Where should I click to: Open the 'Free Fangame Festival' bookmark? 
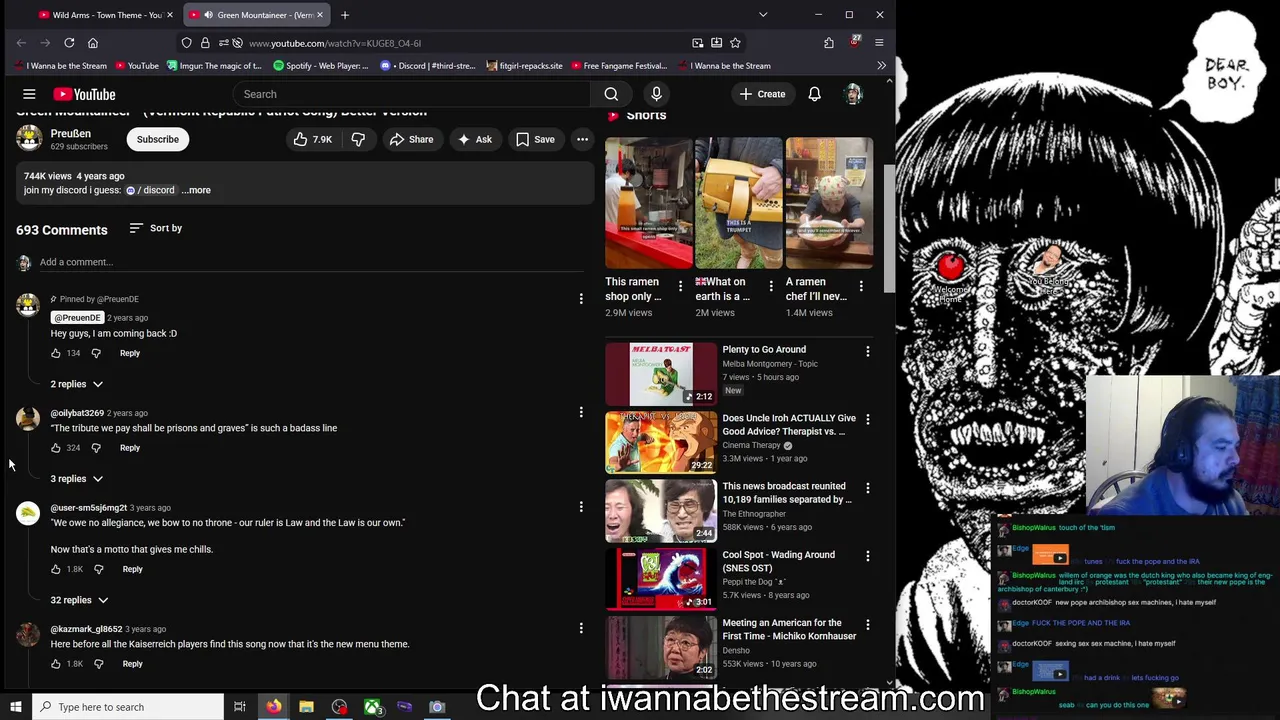coord(619,66)
